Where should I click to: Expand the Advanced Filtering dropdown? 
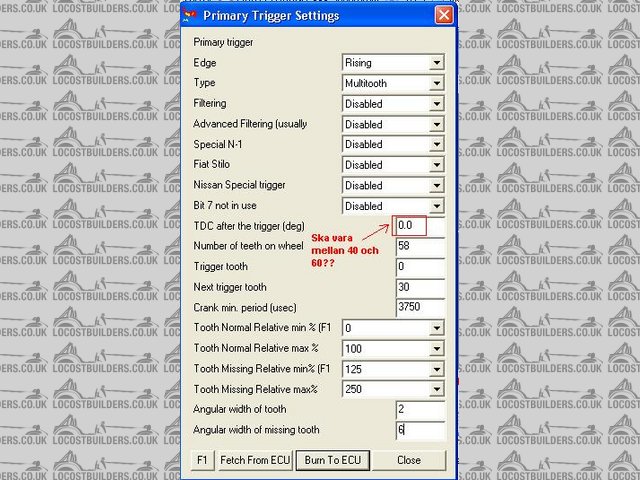(x=393, y=124)
